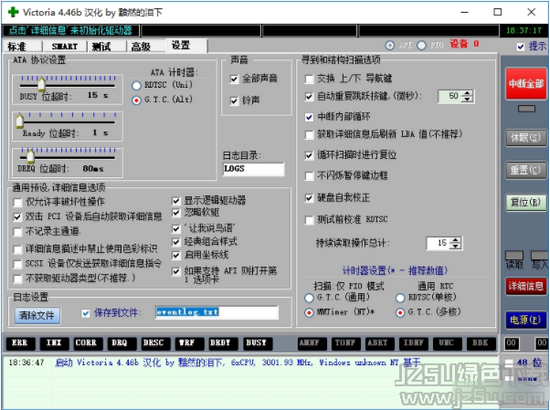Click the DRSC status indicator
550x410 pixels.
[x=156, y=343]
